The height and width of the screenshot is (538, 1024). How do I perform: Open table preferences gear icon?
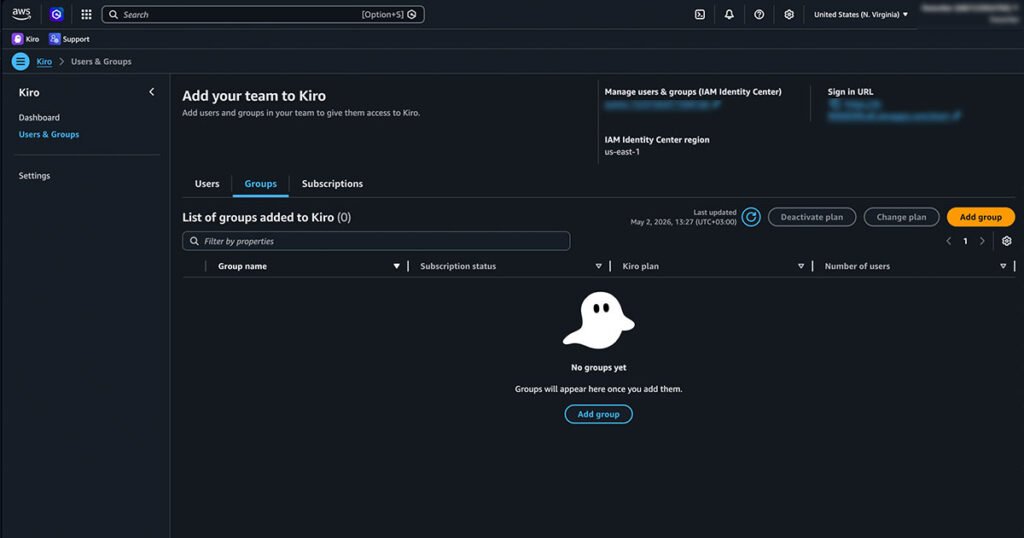(1006, 241)
